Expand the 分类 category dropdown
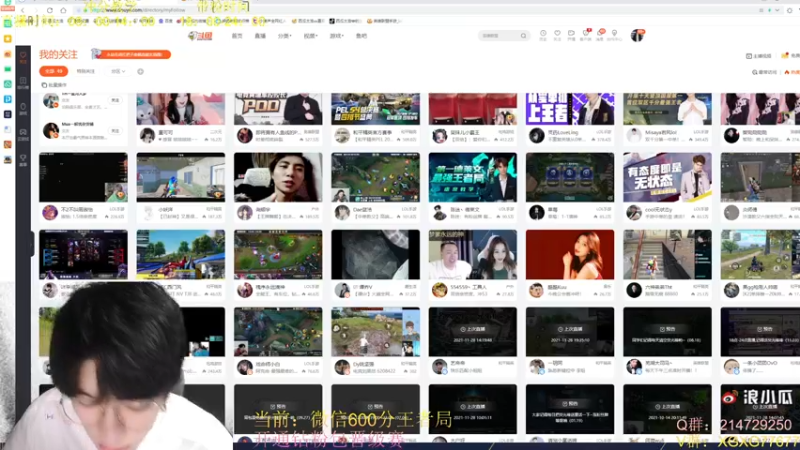 285,36
